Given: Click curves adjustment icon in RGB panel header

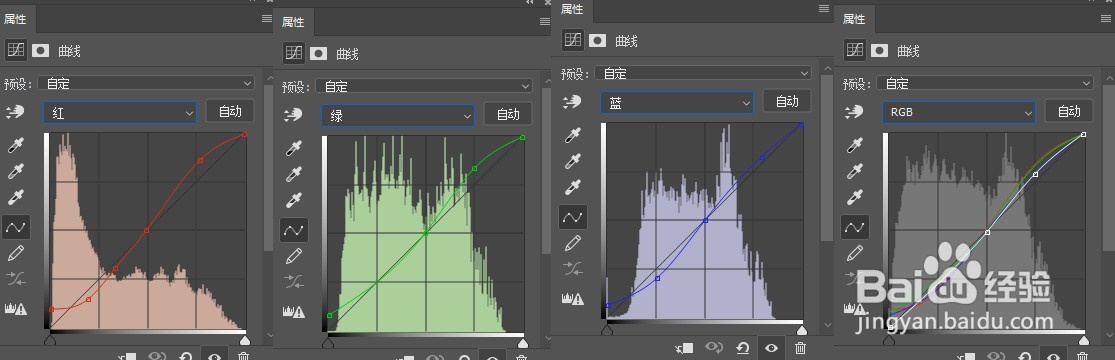Looking at the screenshot, I should (855, 50).
